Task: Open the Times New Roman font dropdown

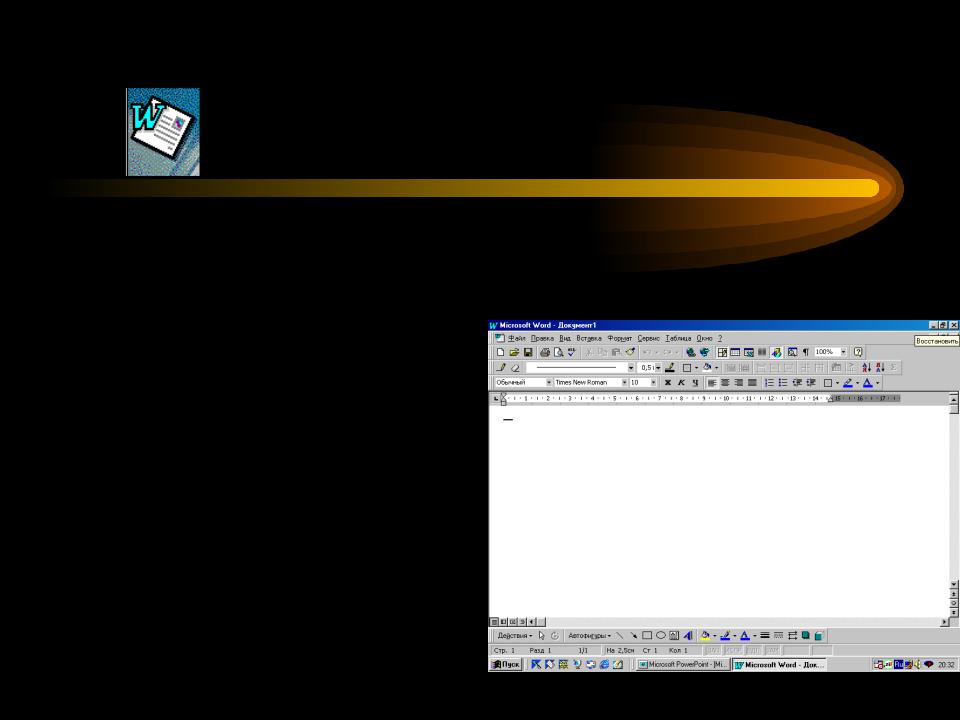Action: 624,383
